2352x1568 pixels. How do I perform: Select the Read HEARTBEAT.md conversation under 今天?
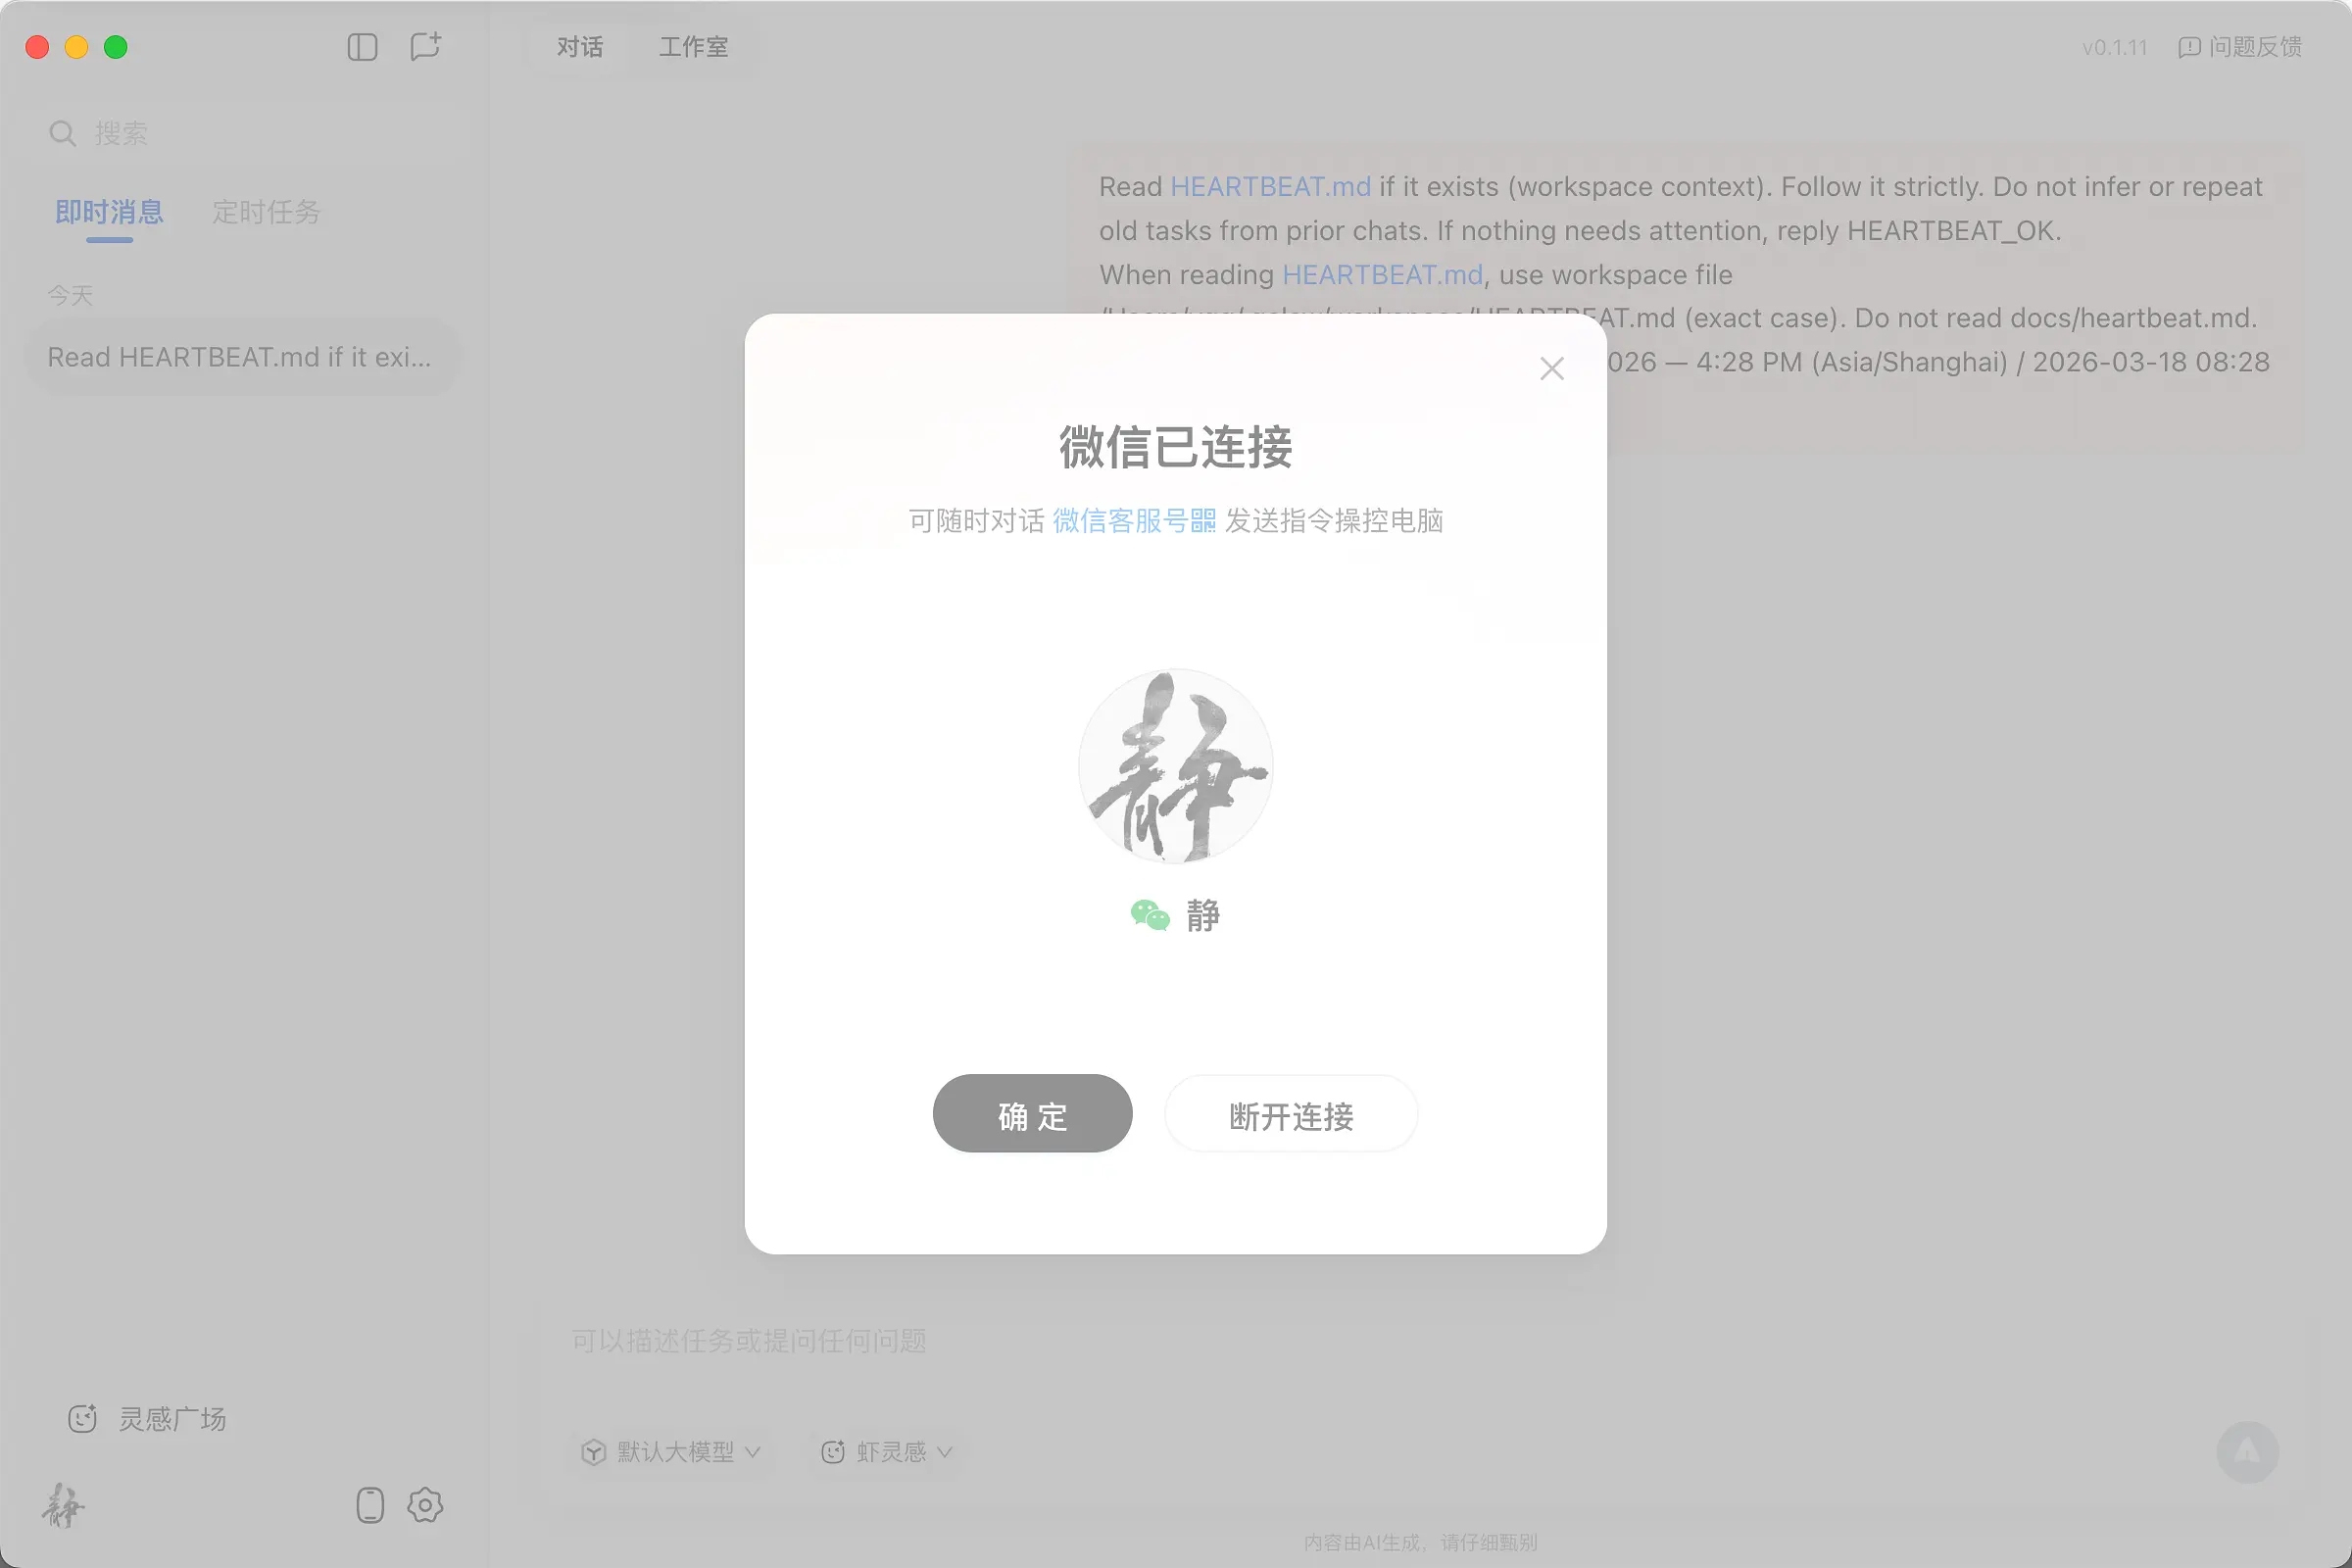click(242, 356)
